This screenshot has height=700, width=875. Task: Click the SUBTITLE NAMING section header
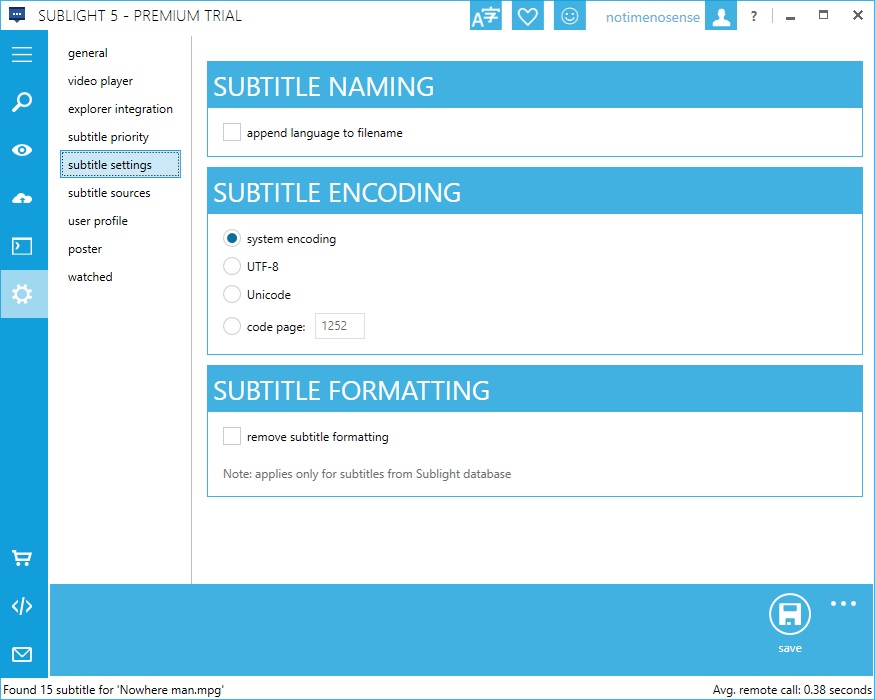pos(535,85)
